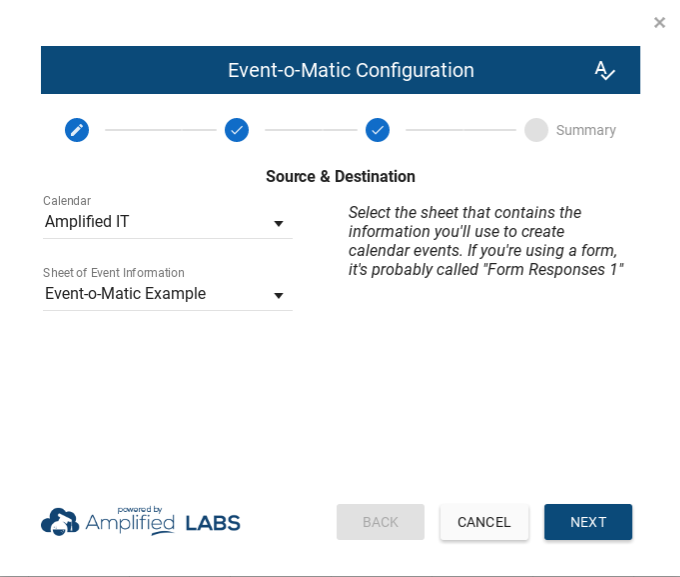This screenshot has width=680, height=577.
Task: Click the BACK button
Action: point(380,522)
